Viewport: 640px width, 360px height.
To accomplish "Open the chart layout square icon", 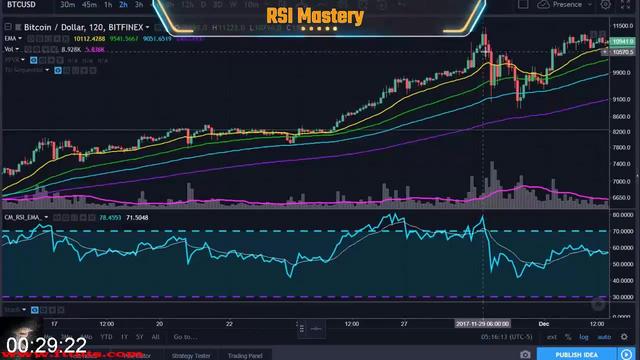I will coord(523,4).
